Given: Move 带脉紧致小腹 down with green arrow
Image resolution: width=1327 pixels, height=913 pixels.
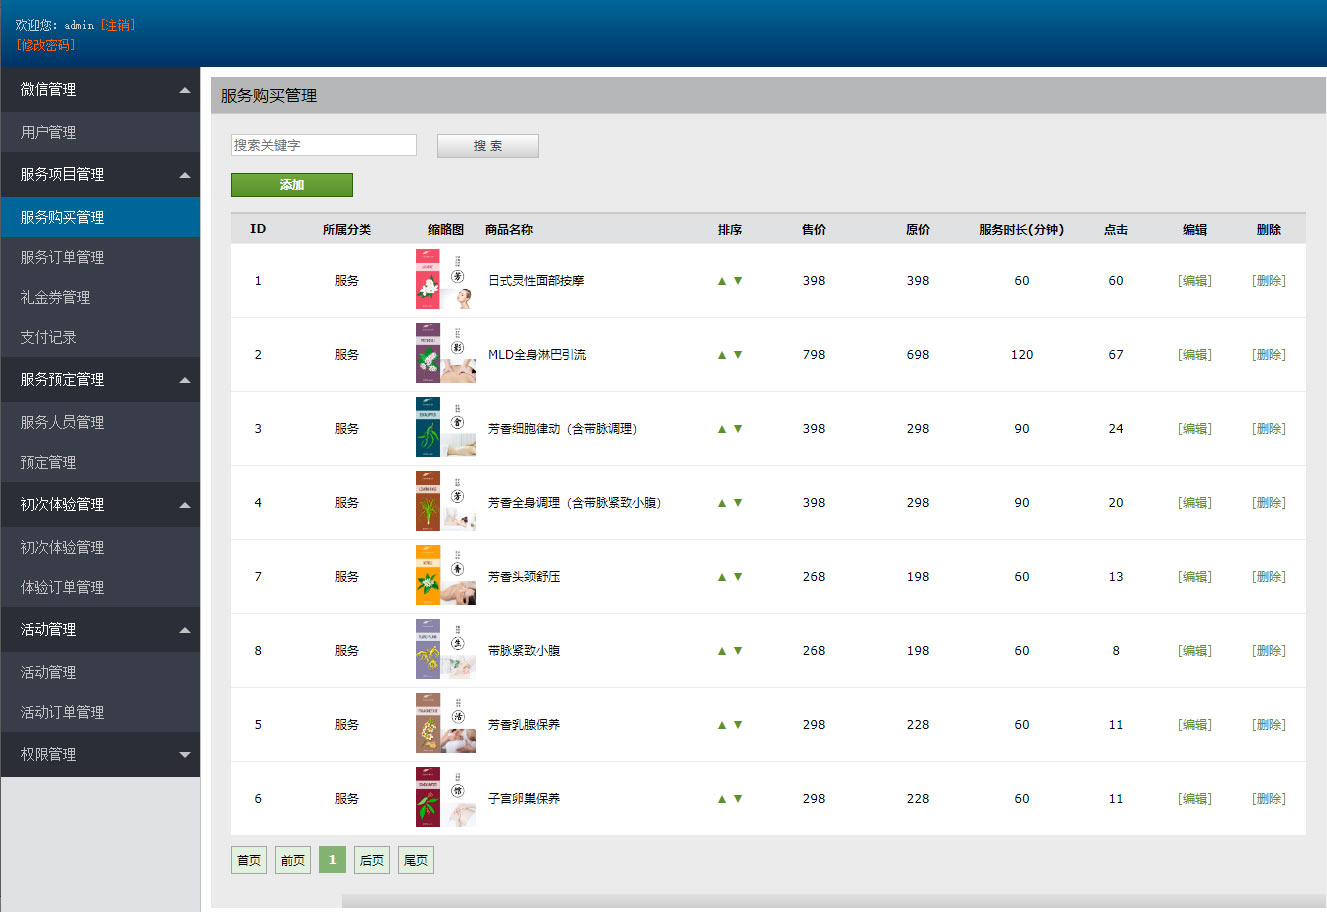Looking at the screenshot, I should click(x=738, y=651).
